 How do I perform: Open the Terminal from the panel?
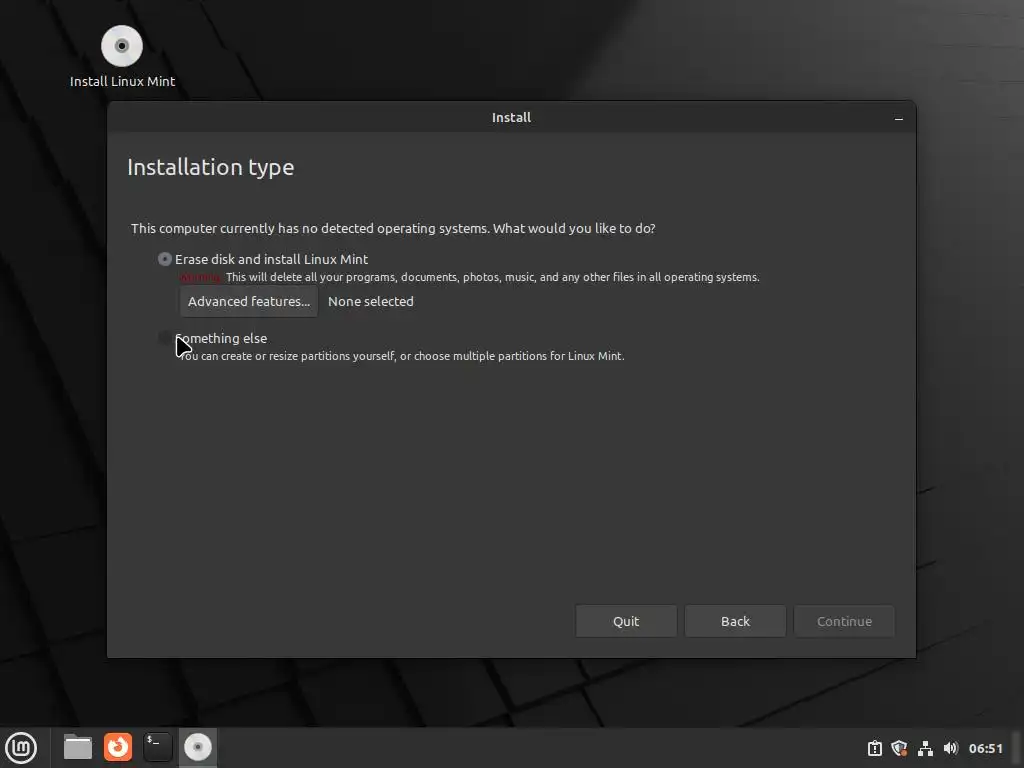pyautogui.click(x=157, y=747)
